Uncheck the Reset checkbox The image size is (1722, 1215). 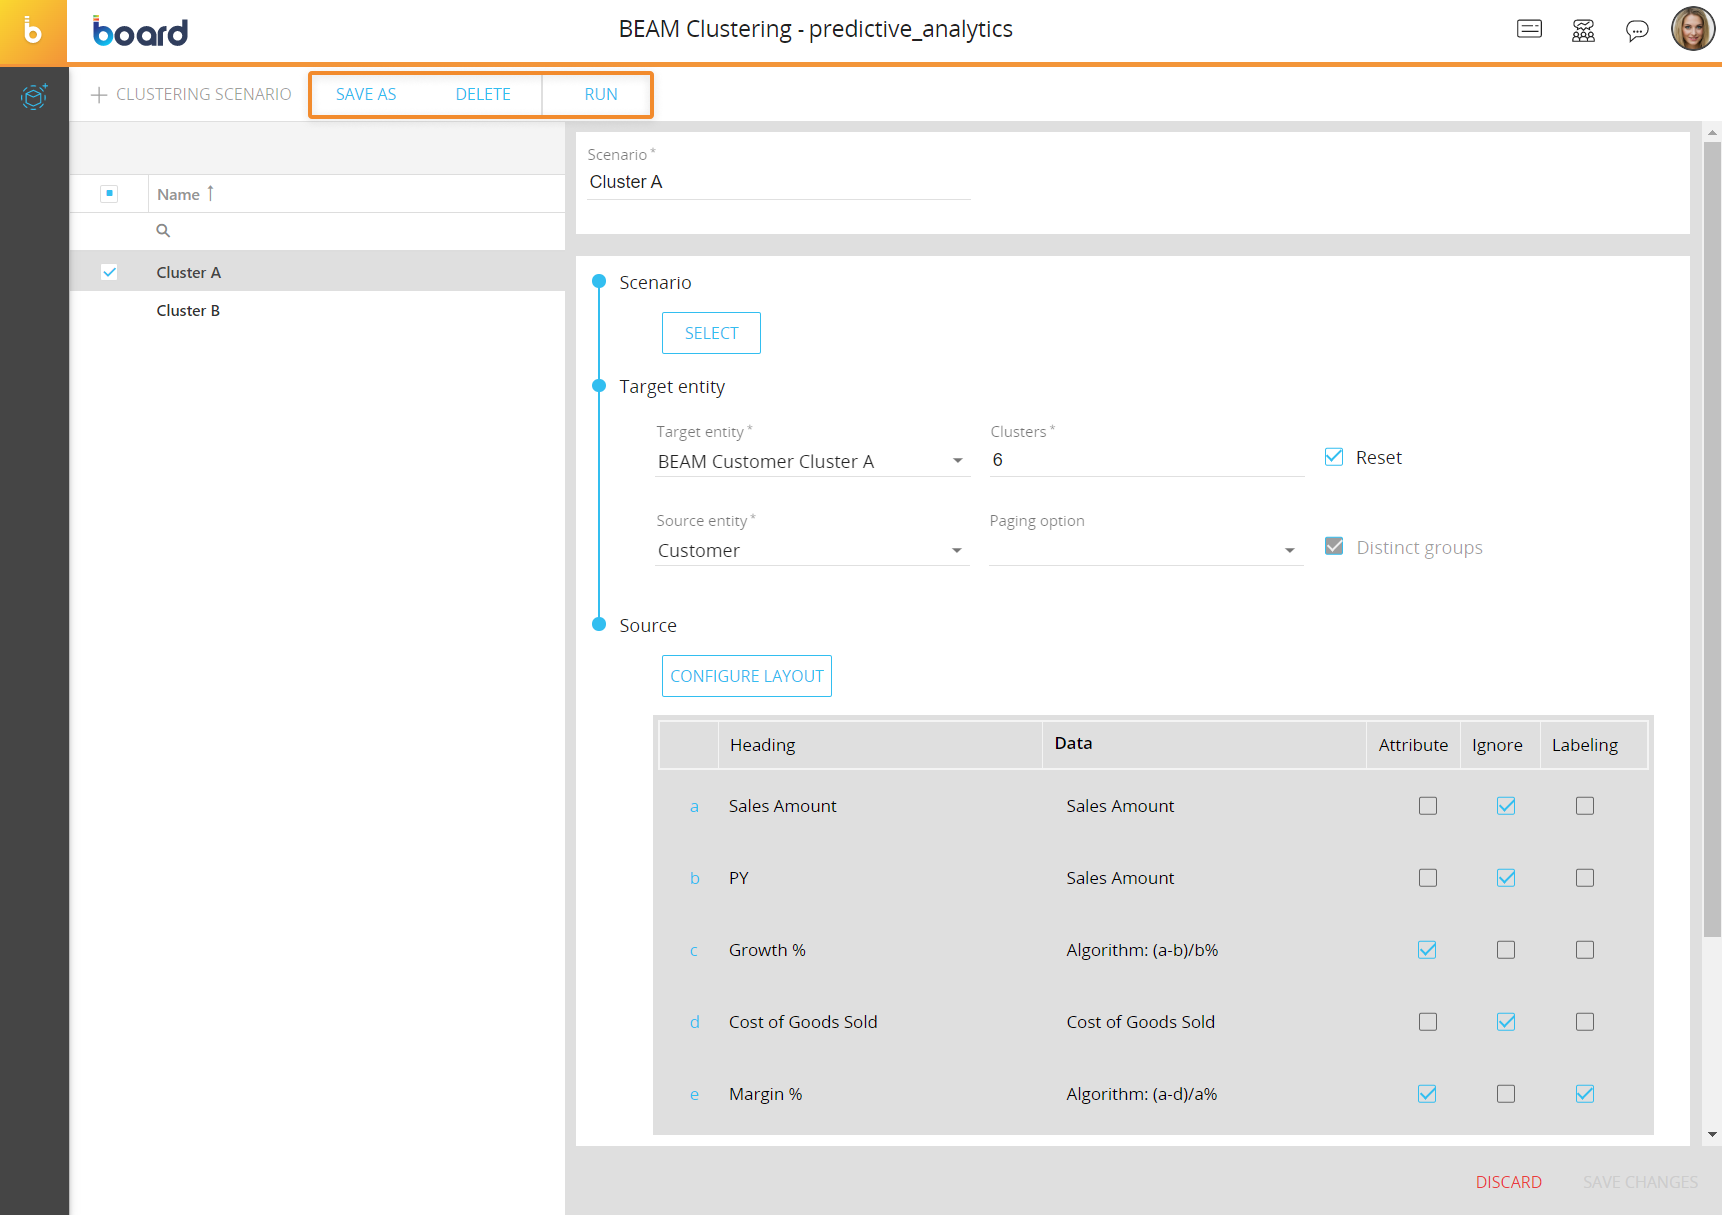(1334, 457)
